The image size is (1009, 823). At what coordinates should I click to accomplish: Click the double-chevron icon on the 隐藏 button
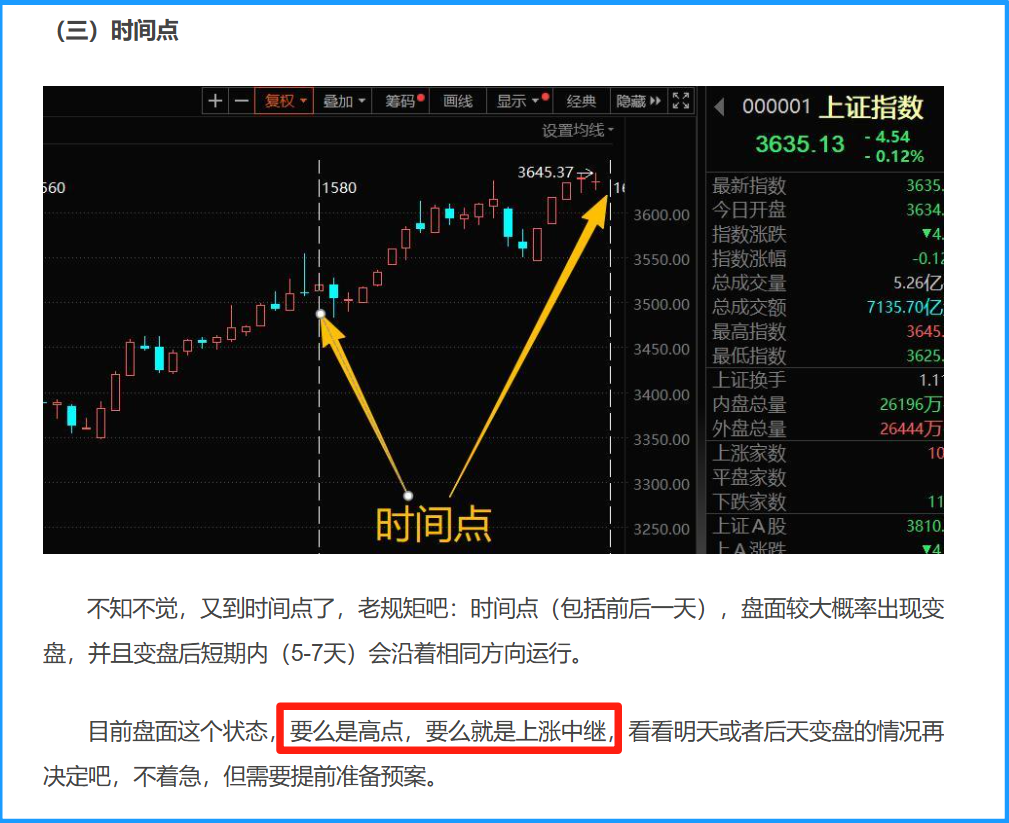coord(656,101)
